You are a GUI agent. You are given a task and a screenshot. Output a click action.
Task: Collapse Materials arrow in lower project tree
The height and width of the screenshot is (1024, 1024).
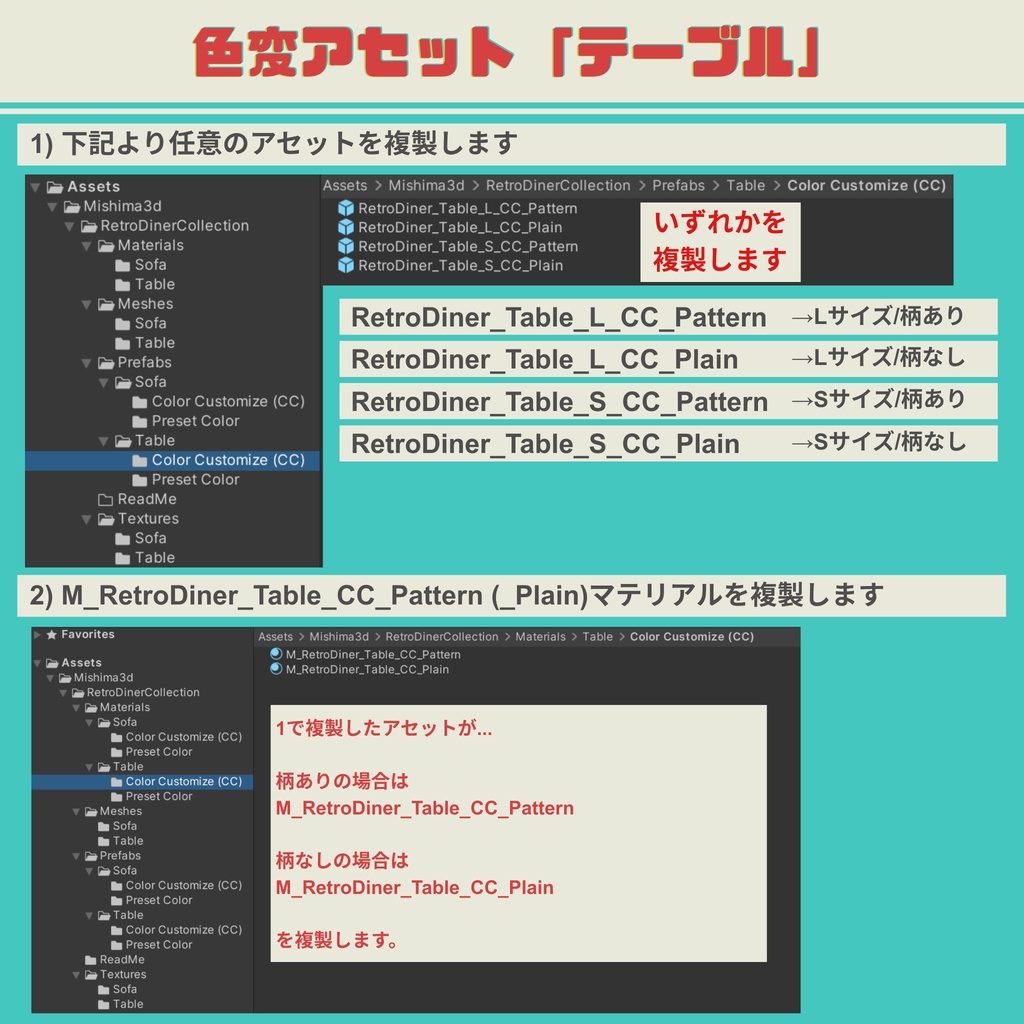click(76, 708)
